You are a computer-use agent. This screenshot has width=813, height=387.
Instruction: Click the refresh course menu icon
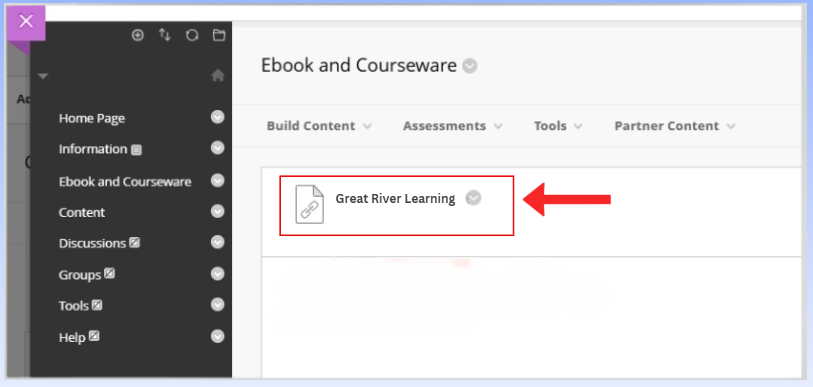[192, 35]
